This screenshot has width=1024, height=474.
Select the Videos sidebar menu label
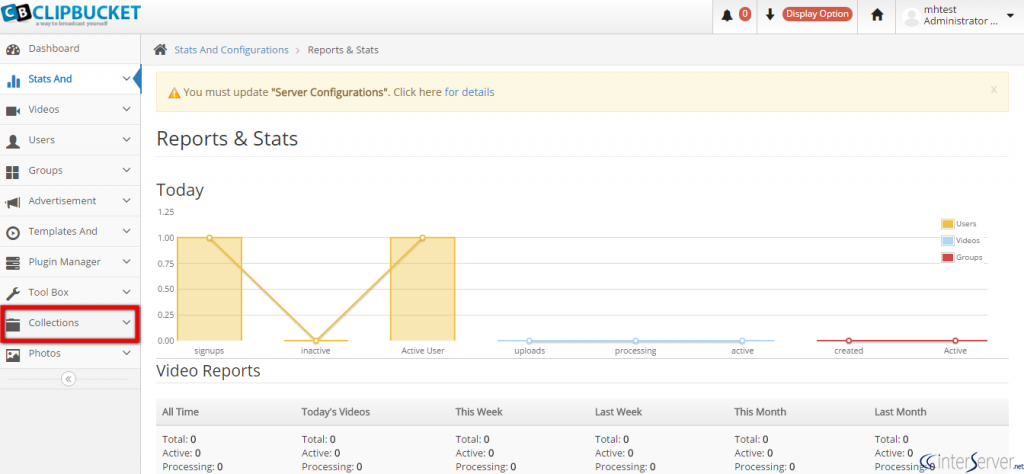point(44,110)
